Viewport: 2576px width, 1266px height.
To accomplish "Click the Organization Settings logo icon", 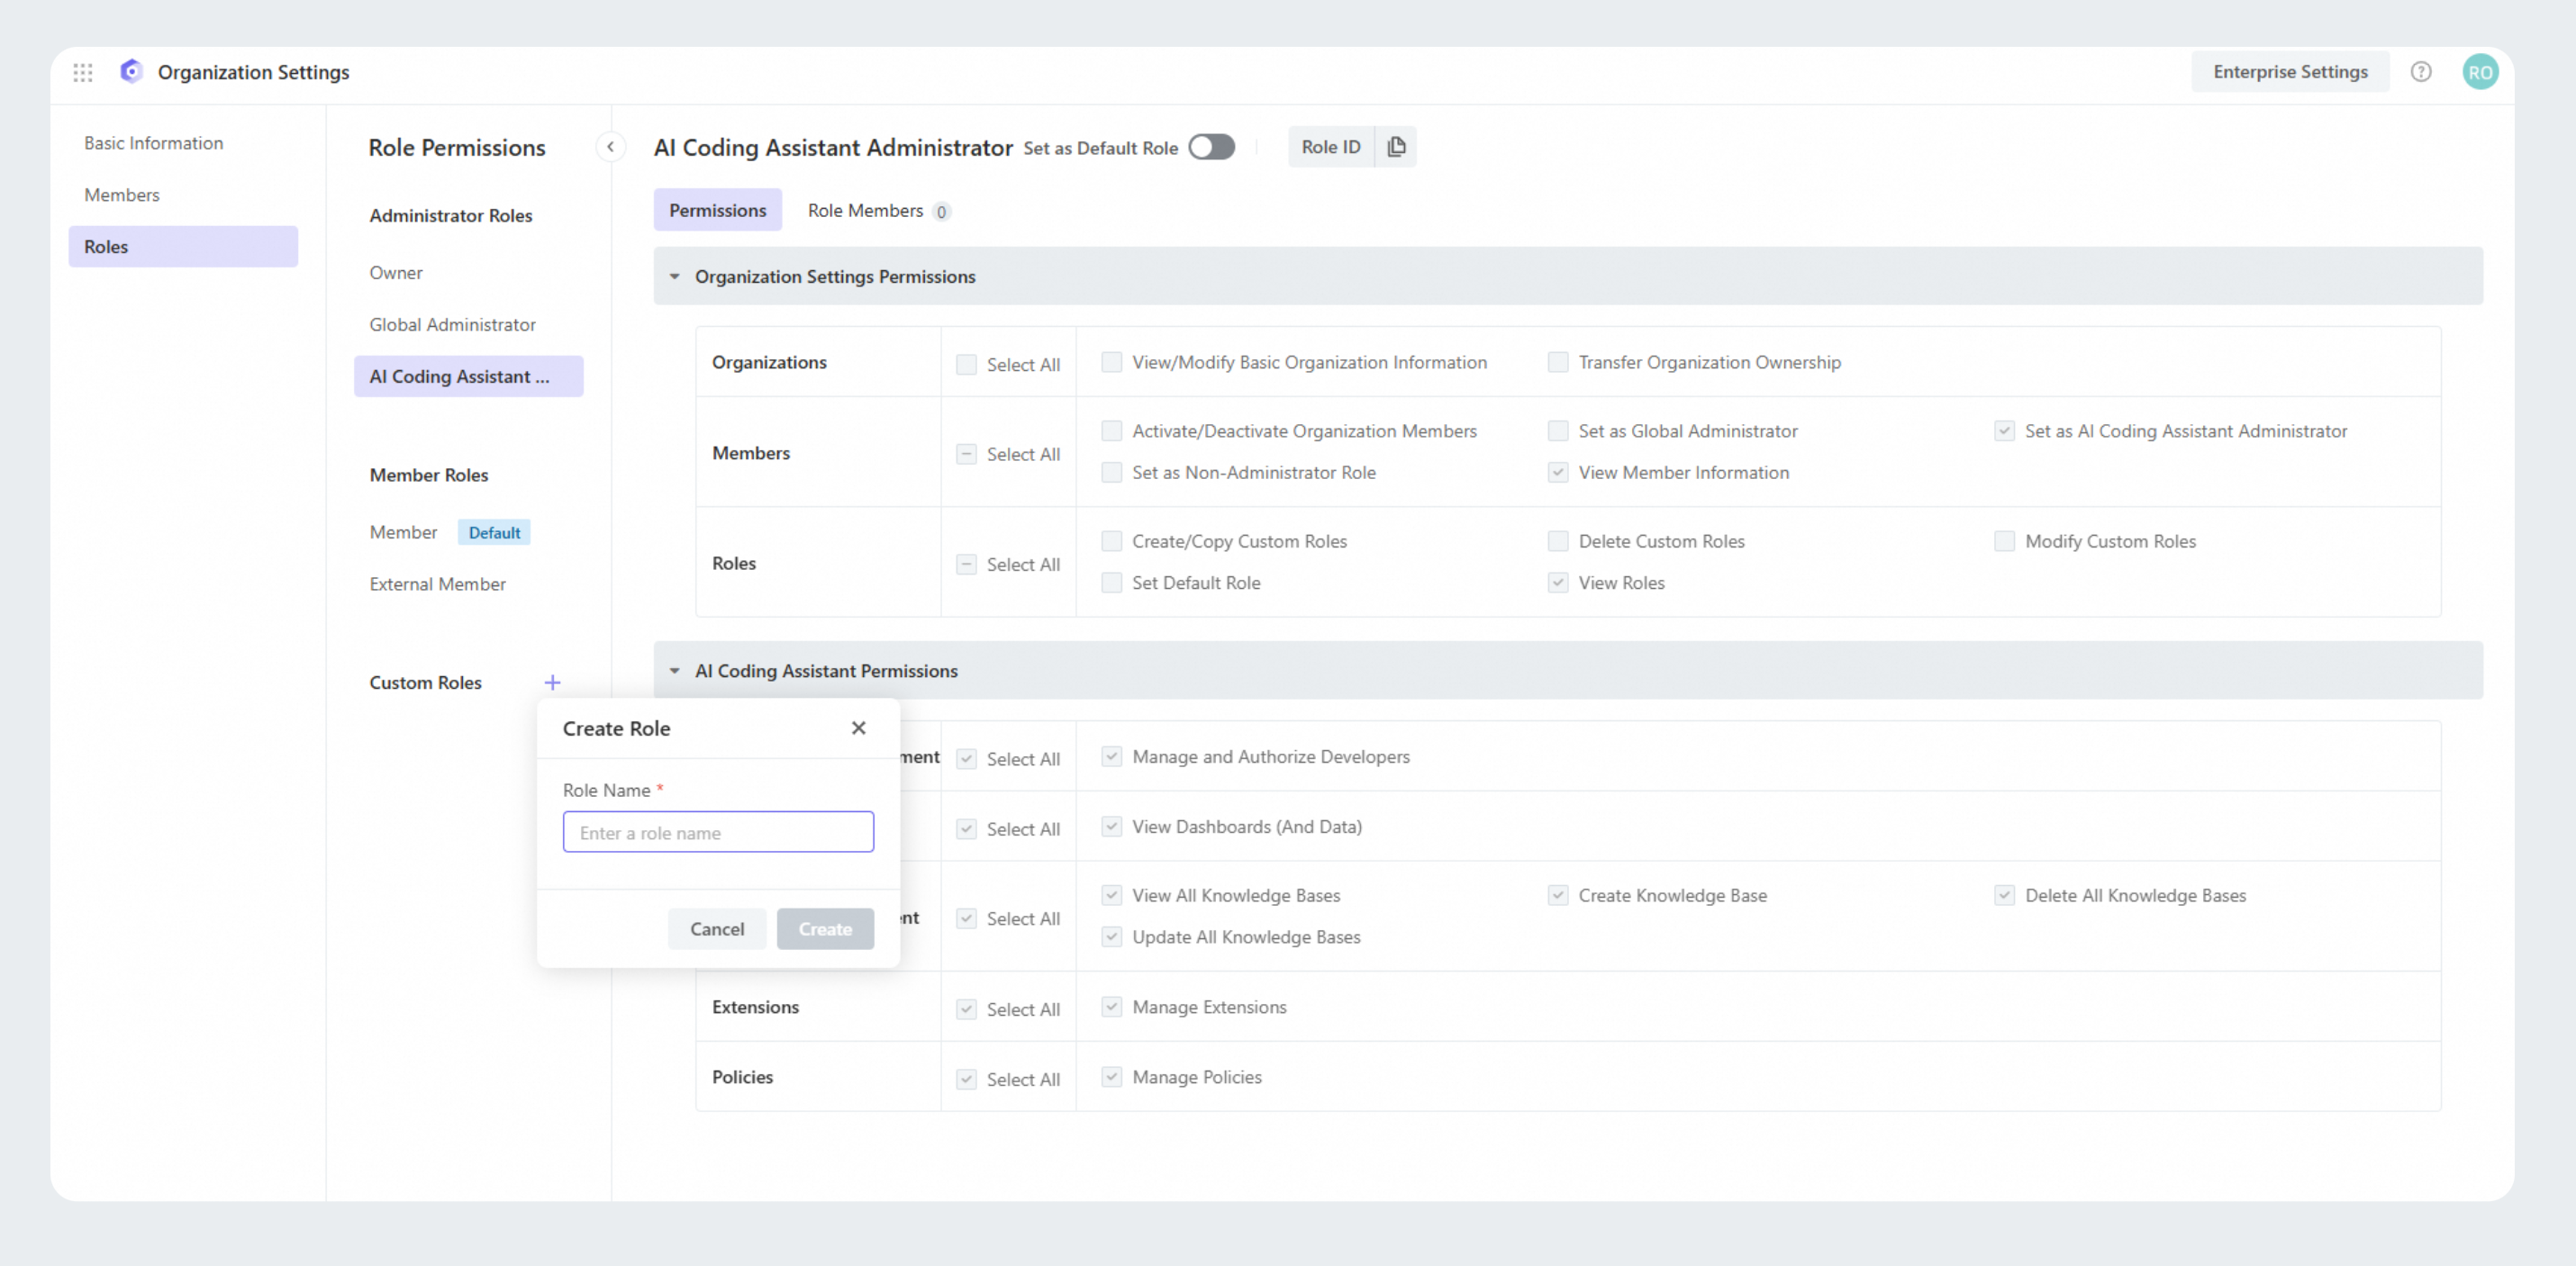I will coord(131,72).
